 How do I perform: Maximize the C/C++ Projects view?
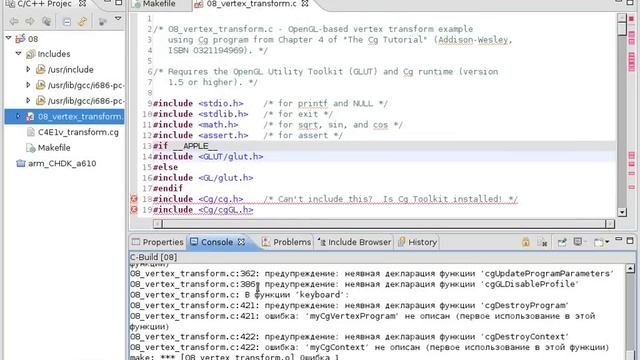coord(119,2)
